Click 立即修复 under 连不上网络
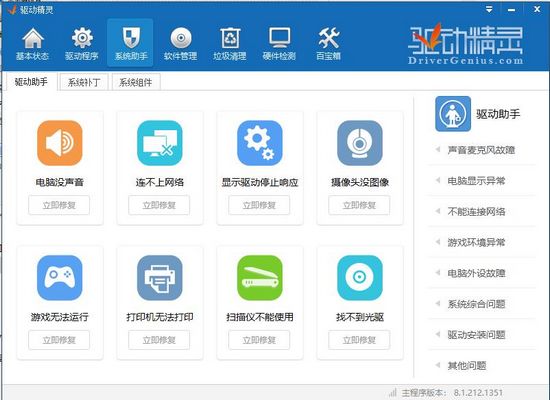550x400 pixels. (159, 205)
